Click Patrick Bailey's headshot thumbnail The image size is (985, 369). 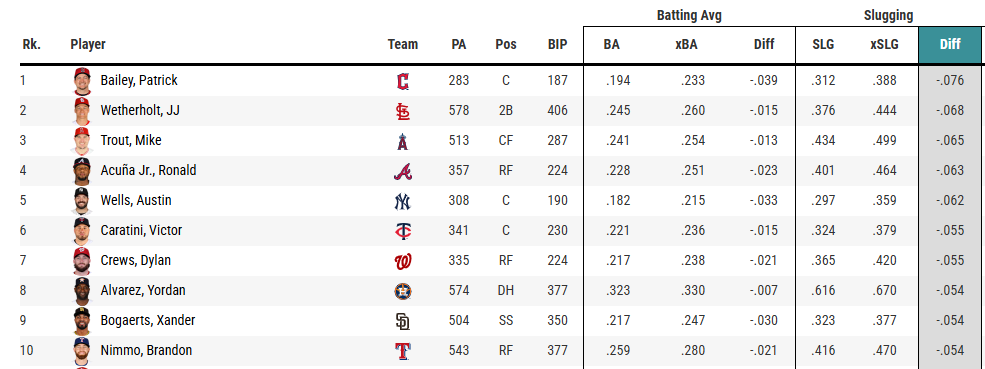(82, 81)
